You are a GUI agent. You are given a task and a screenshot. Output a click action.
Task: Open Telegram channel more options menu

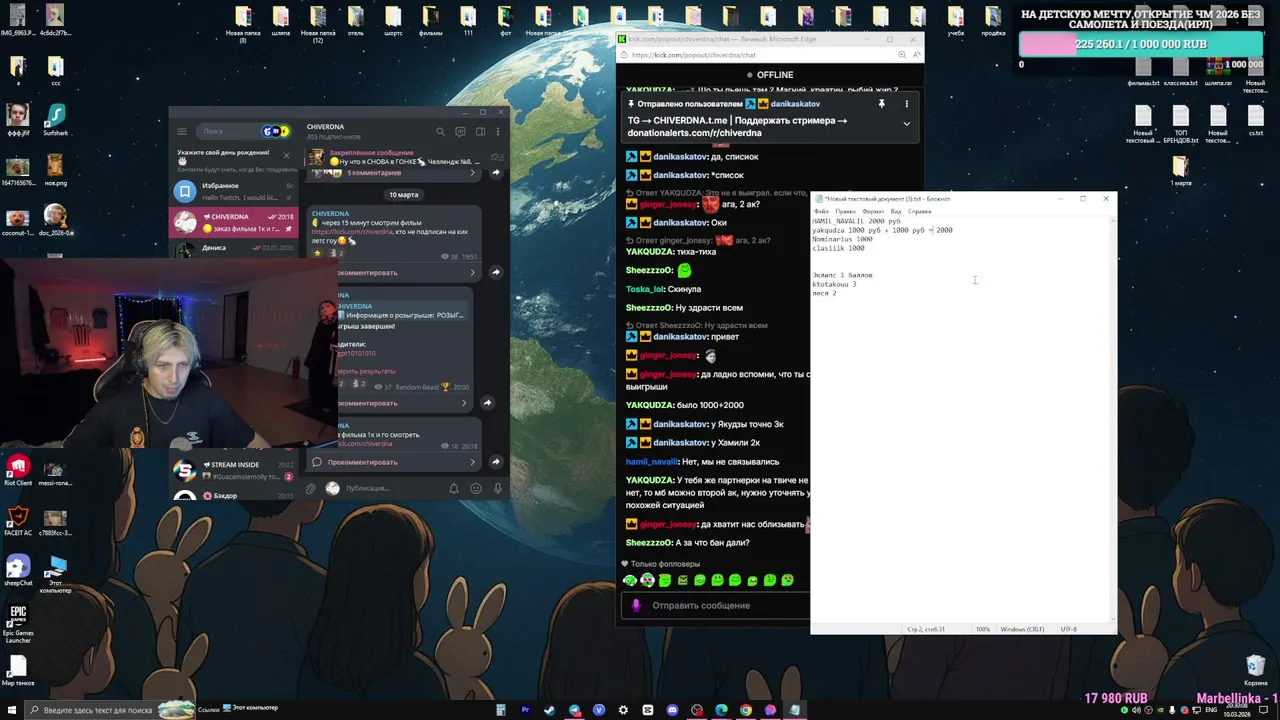coord(497,131)
